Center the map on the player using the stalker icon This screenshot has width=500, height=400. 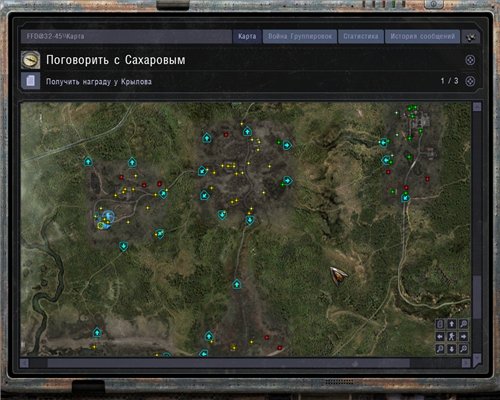(x=451, y=336)
